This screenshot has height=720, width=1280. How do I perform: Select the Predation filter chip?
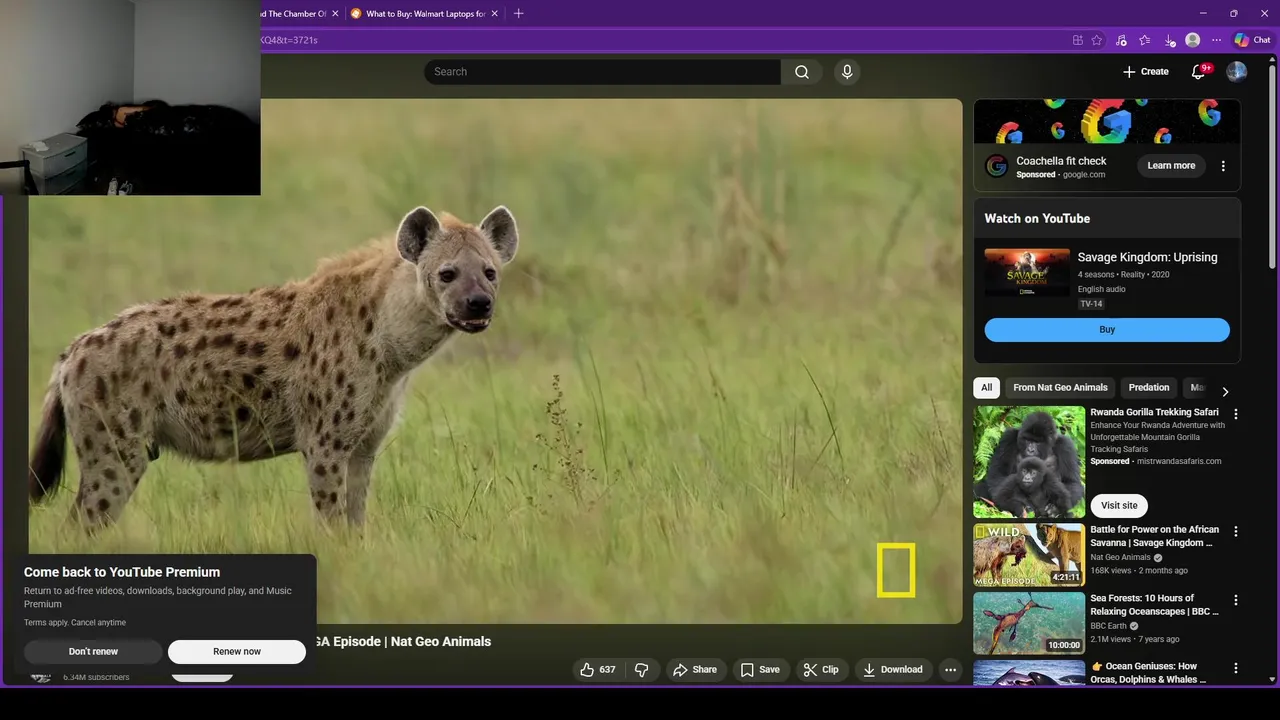tap(1148, 388)
